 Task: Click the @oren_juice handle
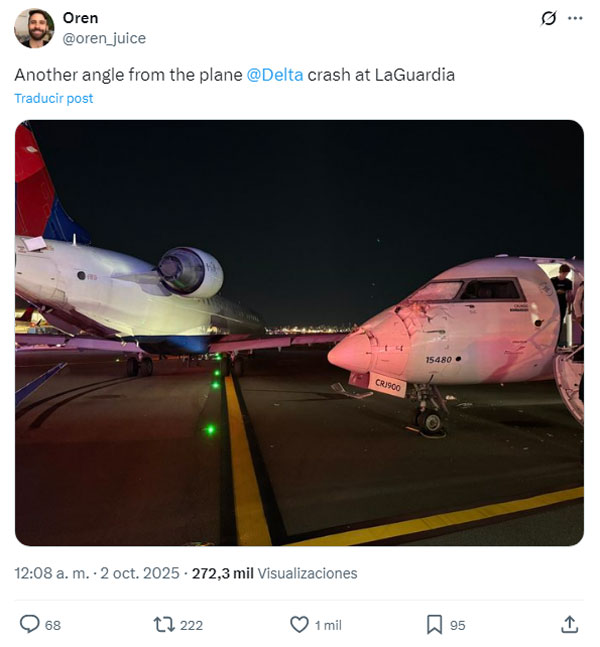coord(104,38)
